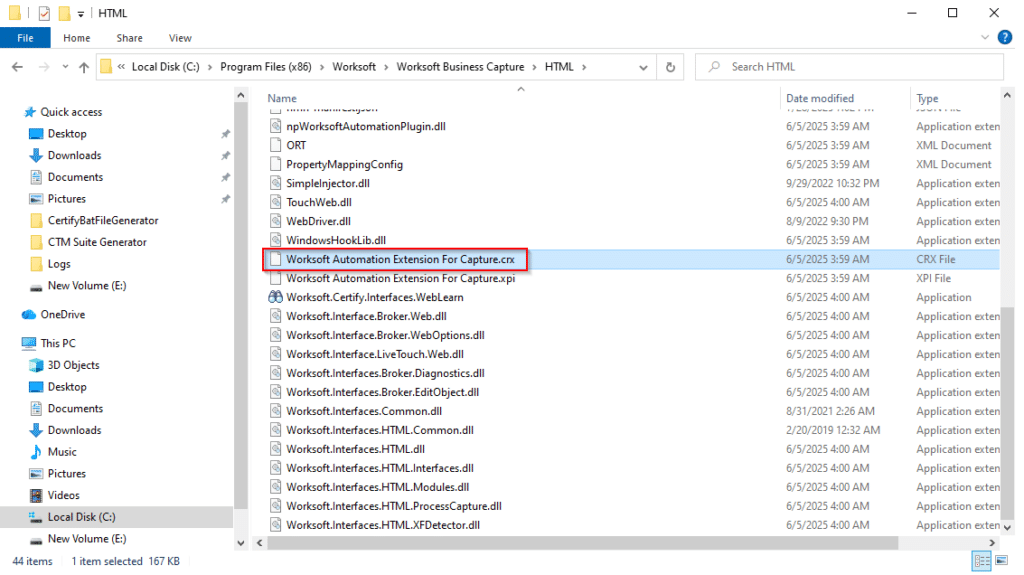
Task: Open pinned Desktop under Quick access
Action: (x=67, y=133)
